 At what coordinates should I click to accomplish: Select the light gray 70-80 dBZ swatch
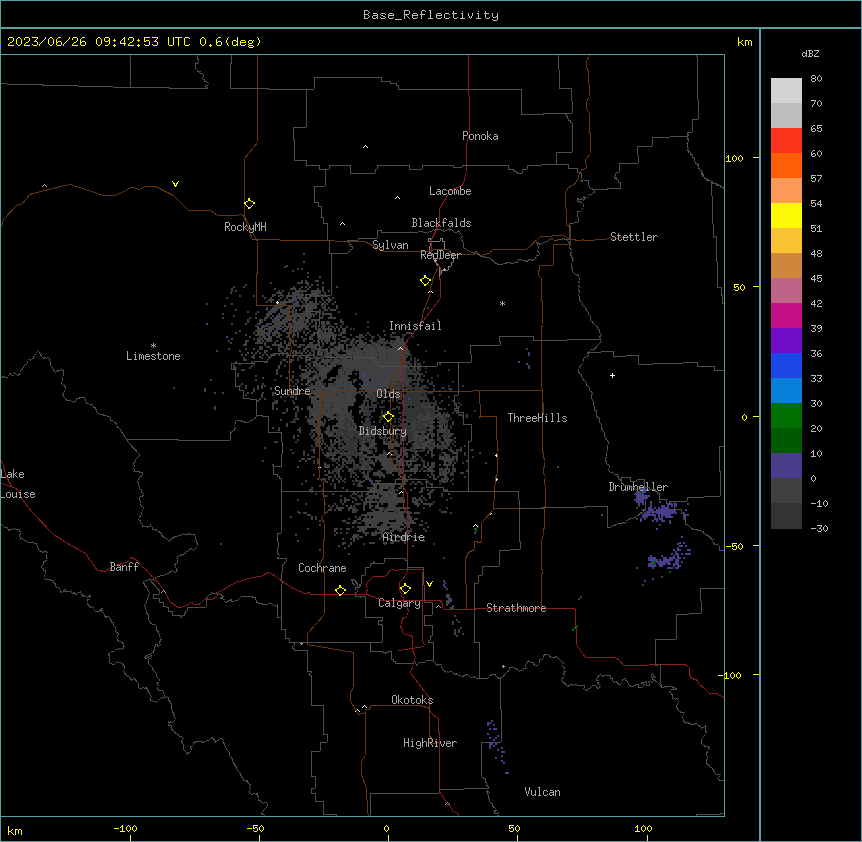click(786, 90)
